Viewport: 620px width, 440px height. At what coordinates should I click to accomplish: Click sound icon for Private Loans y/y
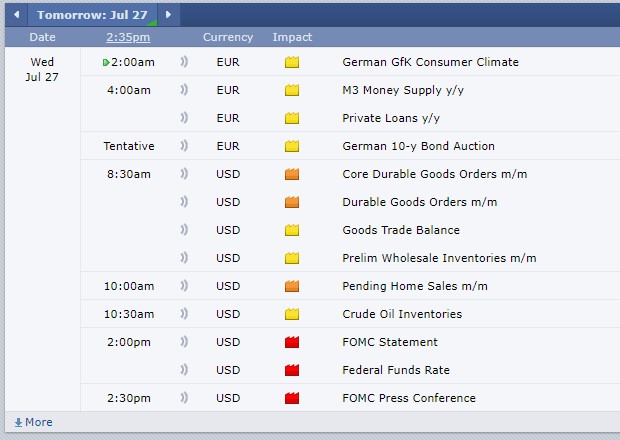184,118
